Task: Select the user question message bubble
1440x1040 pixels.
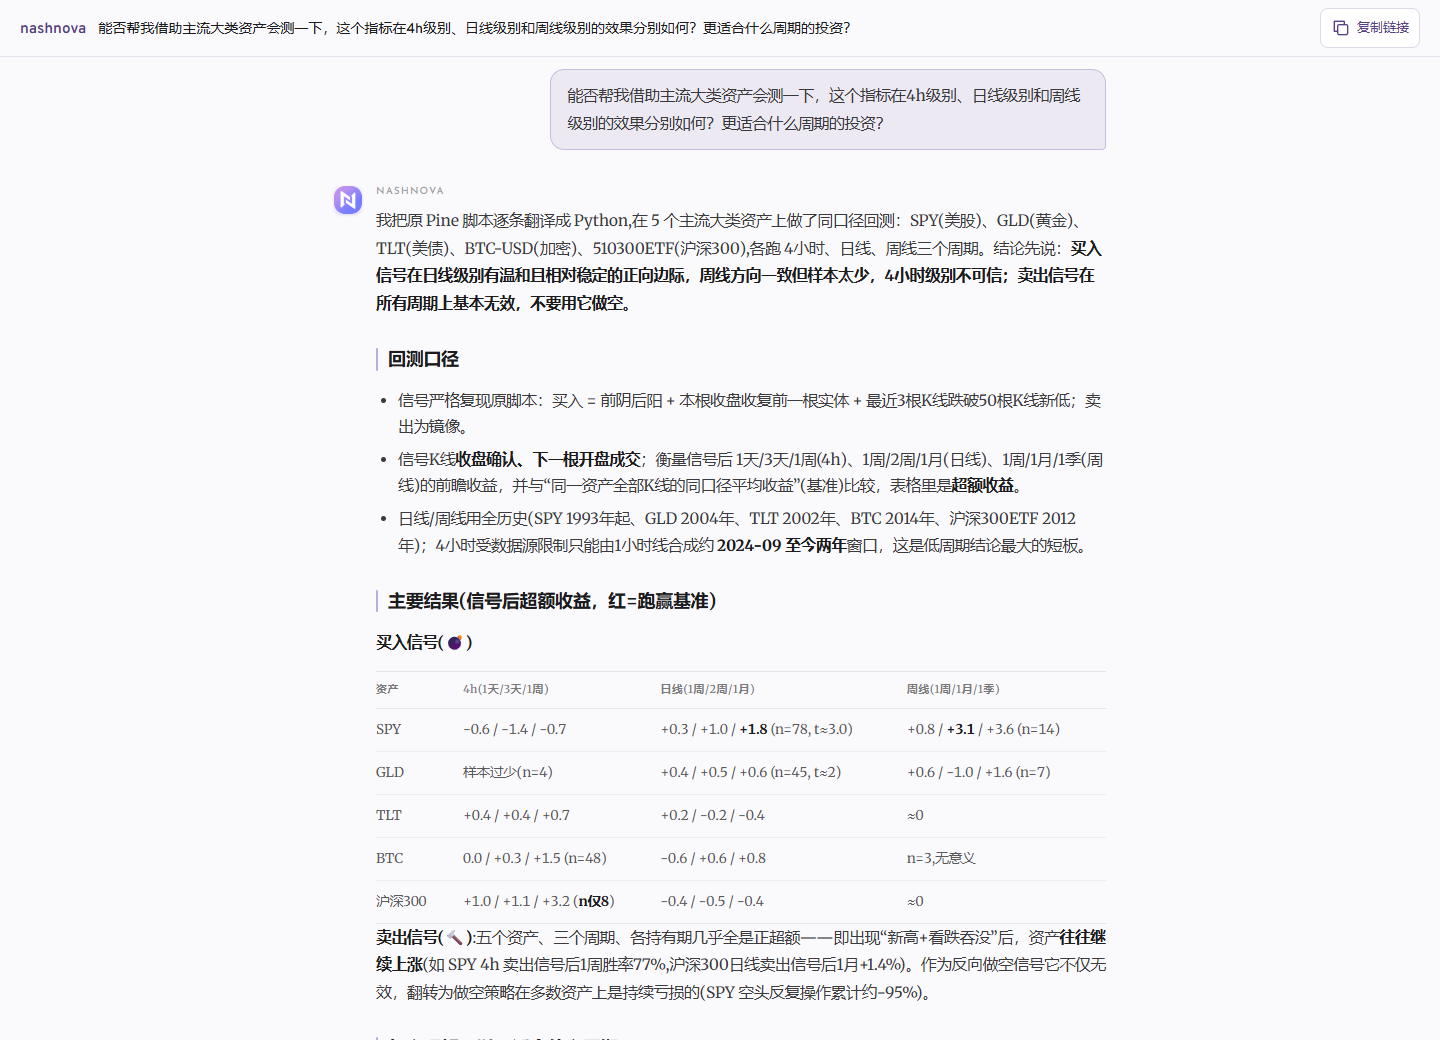Action: [828, 110]
